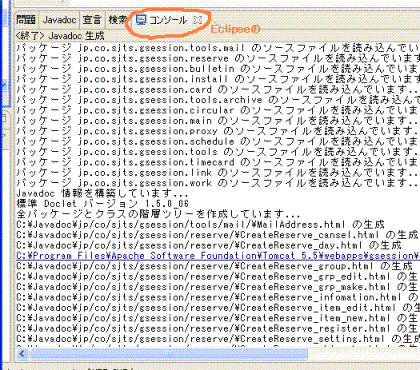
Task: Switch to the Javadoc tab
Action: click(x=59, y=20)
